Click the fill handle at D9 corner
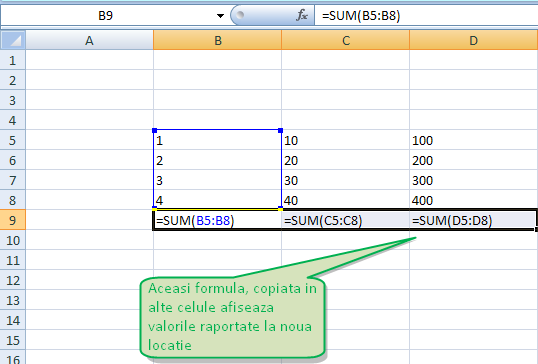The width and height of the screenshot is (538, 364). click(x=536, y=230)
